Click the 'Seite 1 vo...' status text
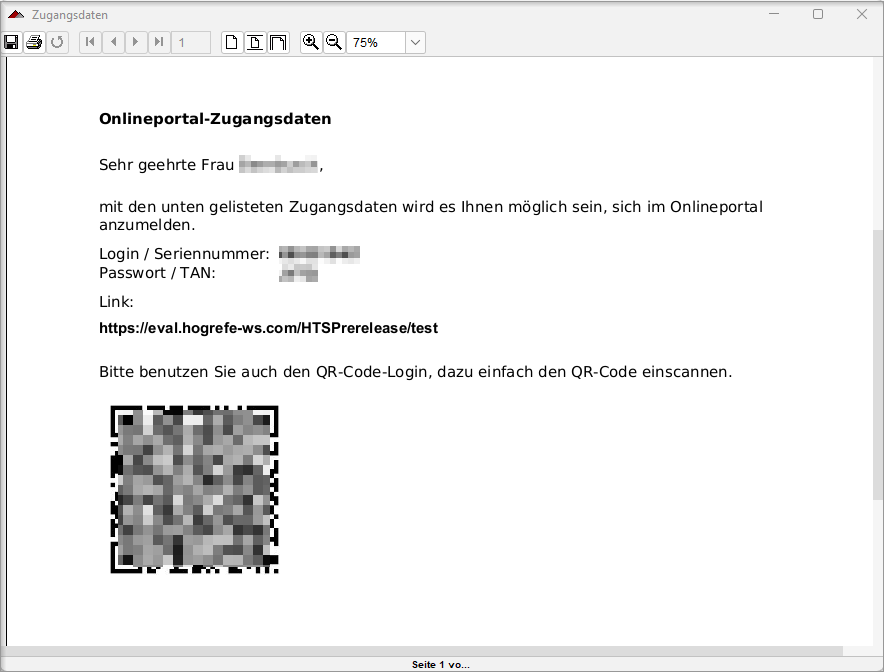 [x=441, y=665]
